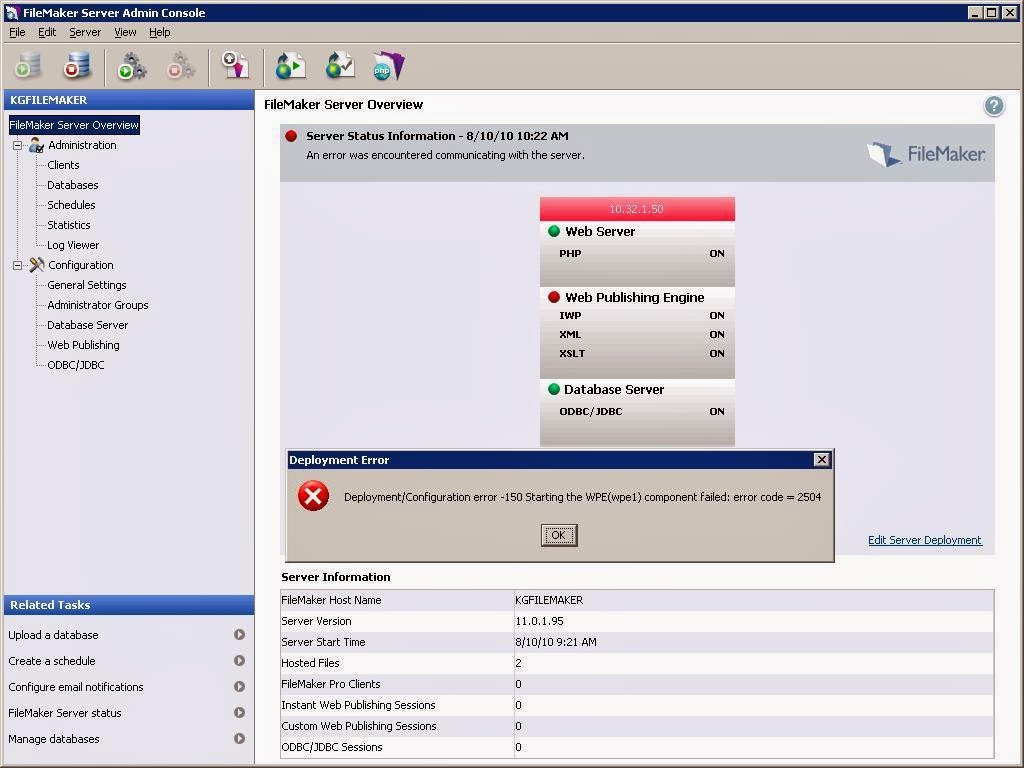Click the FileMaker Server test page icon
This screenshot has width=1024, height=768.
tap(340, 66)
